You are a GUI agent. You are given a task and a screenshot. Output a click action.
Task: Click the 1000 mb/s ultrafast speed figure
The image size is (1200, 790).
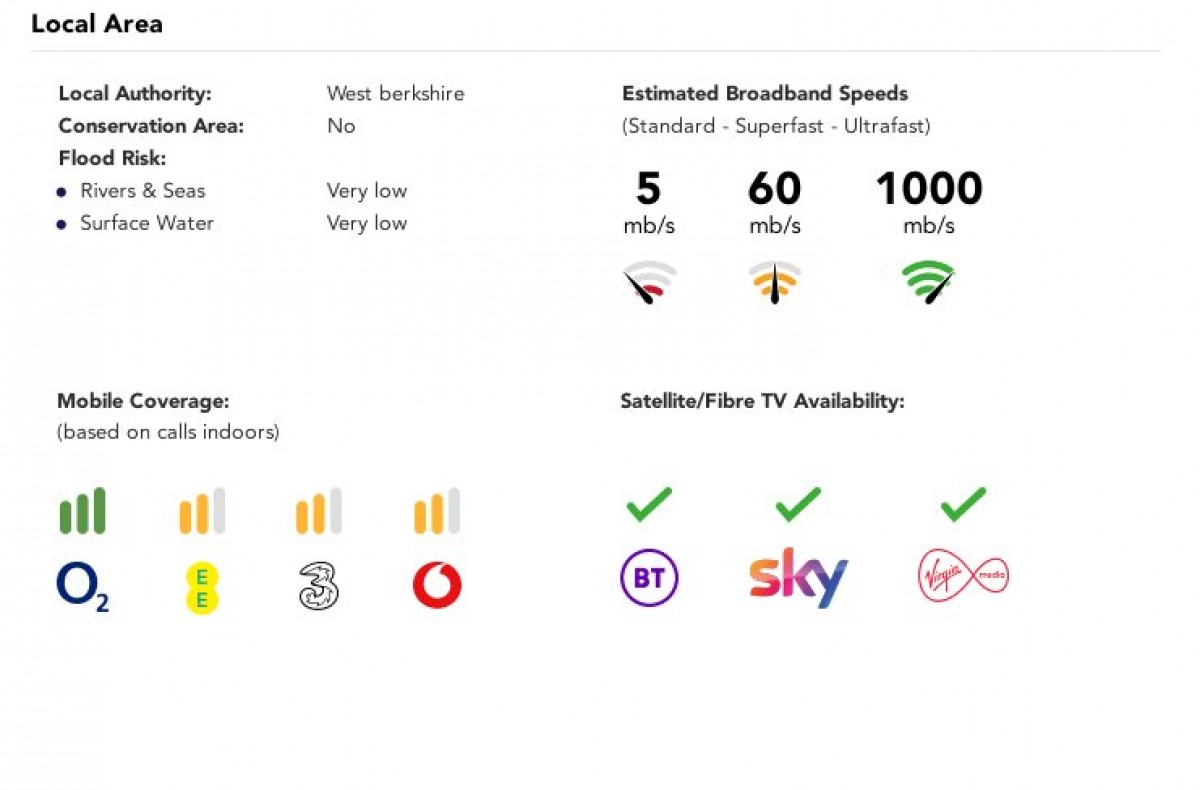tap(929, 189)
